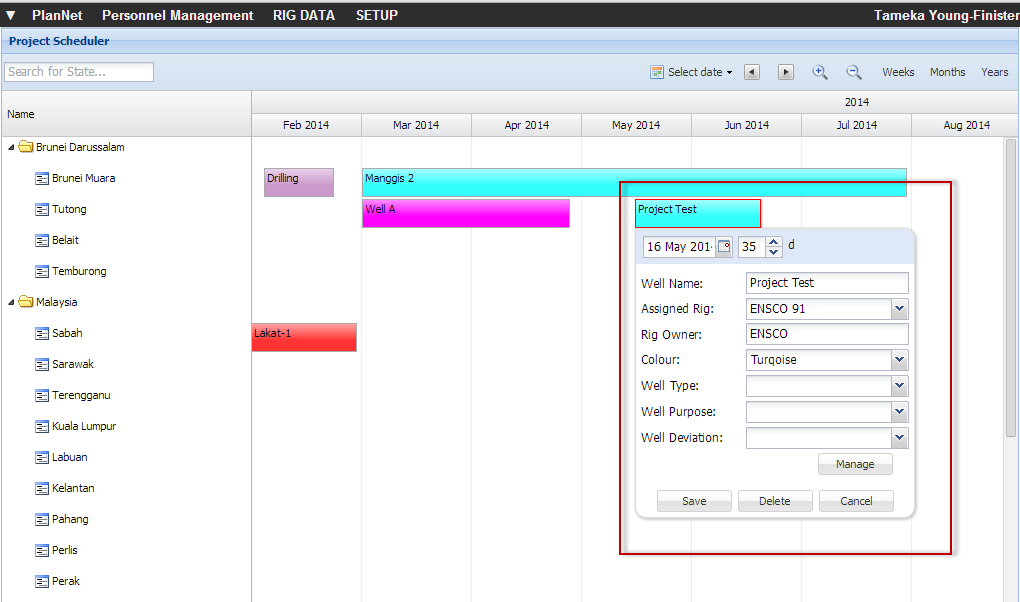Click the Search for State input field
Screen dimensions: 1020x602
pos(79,72)
